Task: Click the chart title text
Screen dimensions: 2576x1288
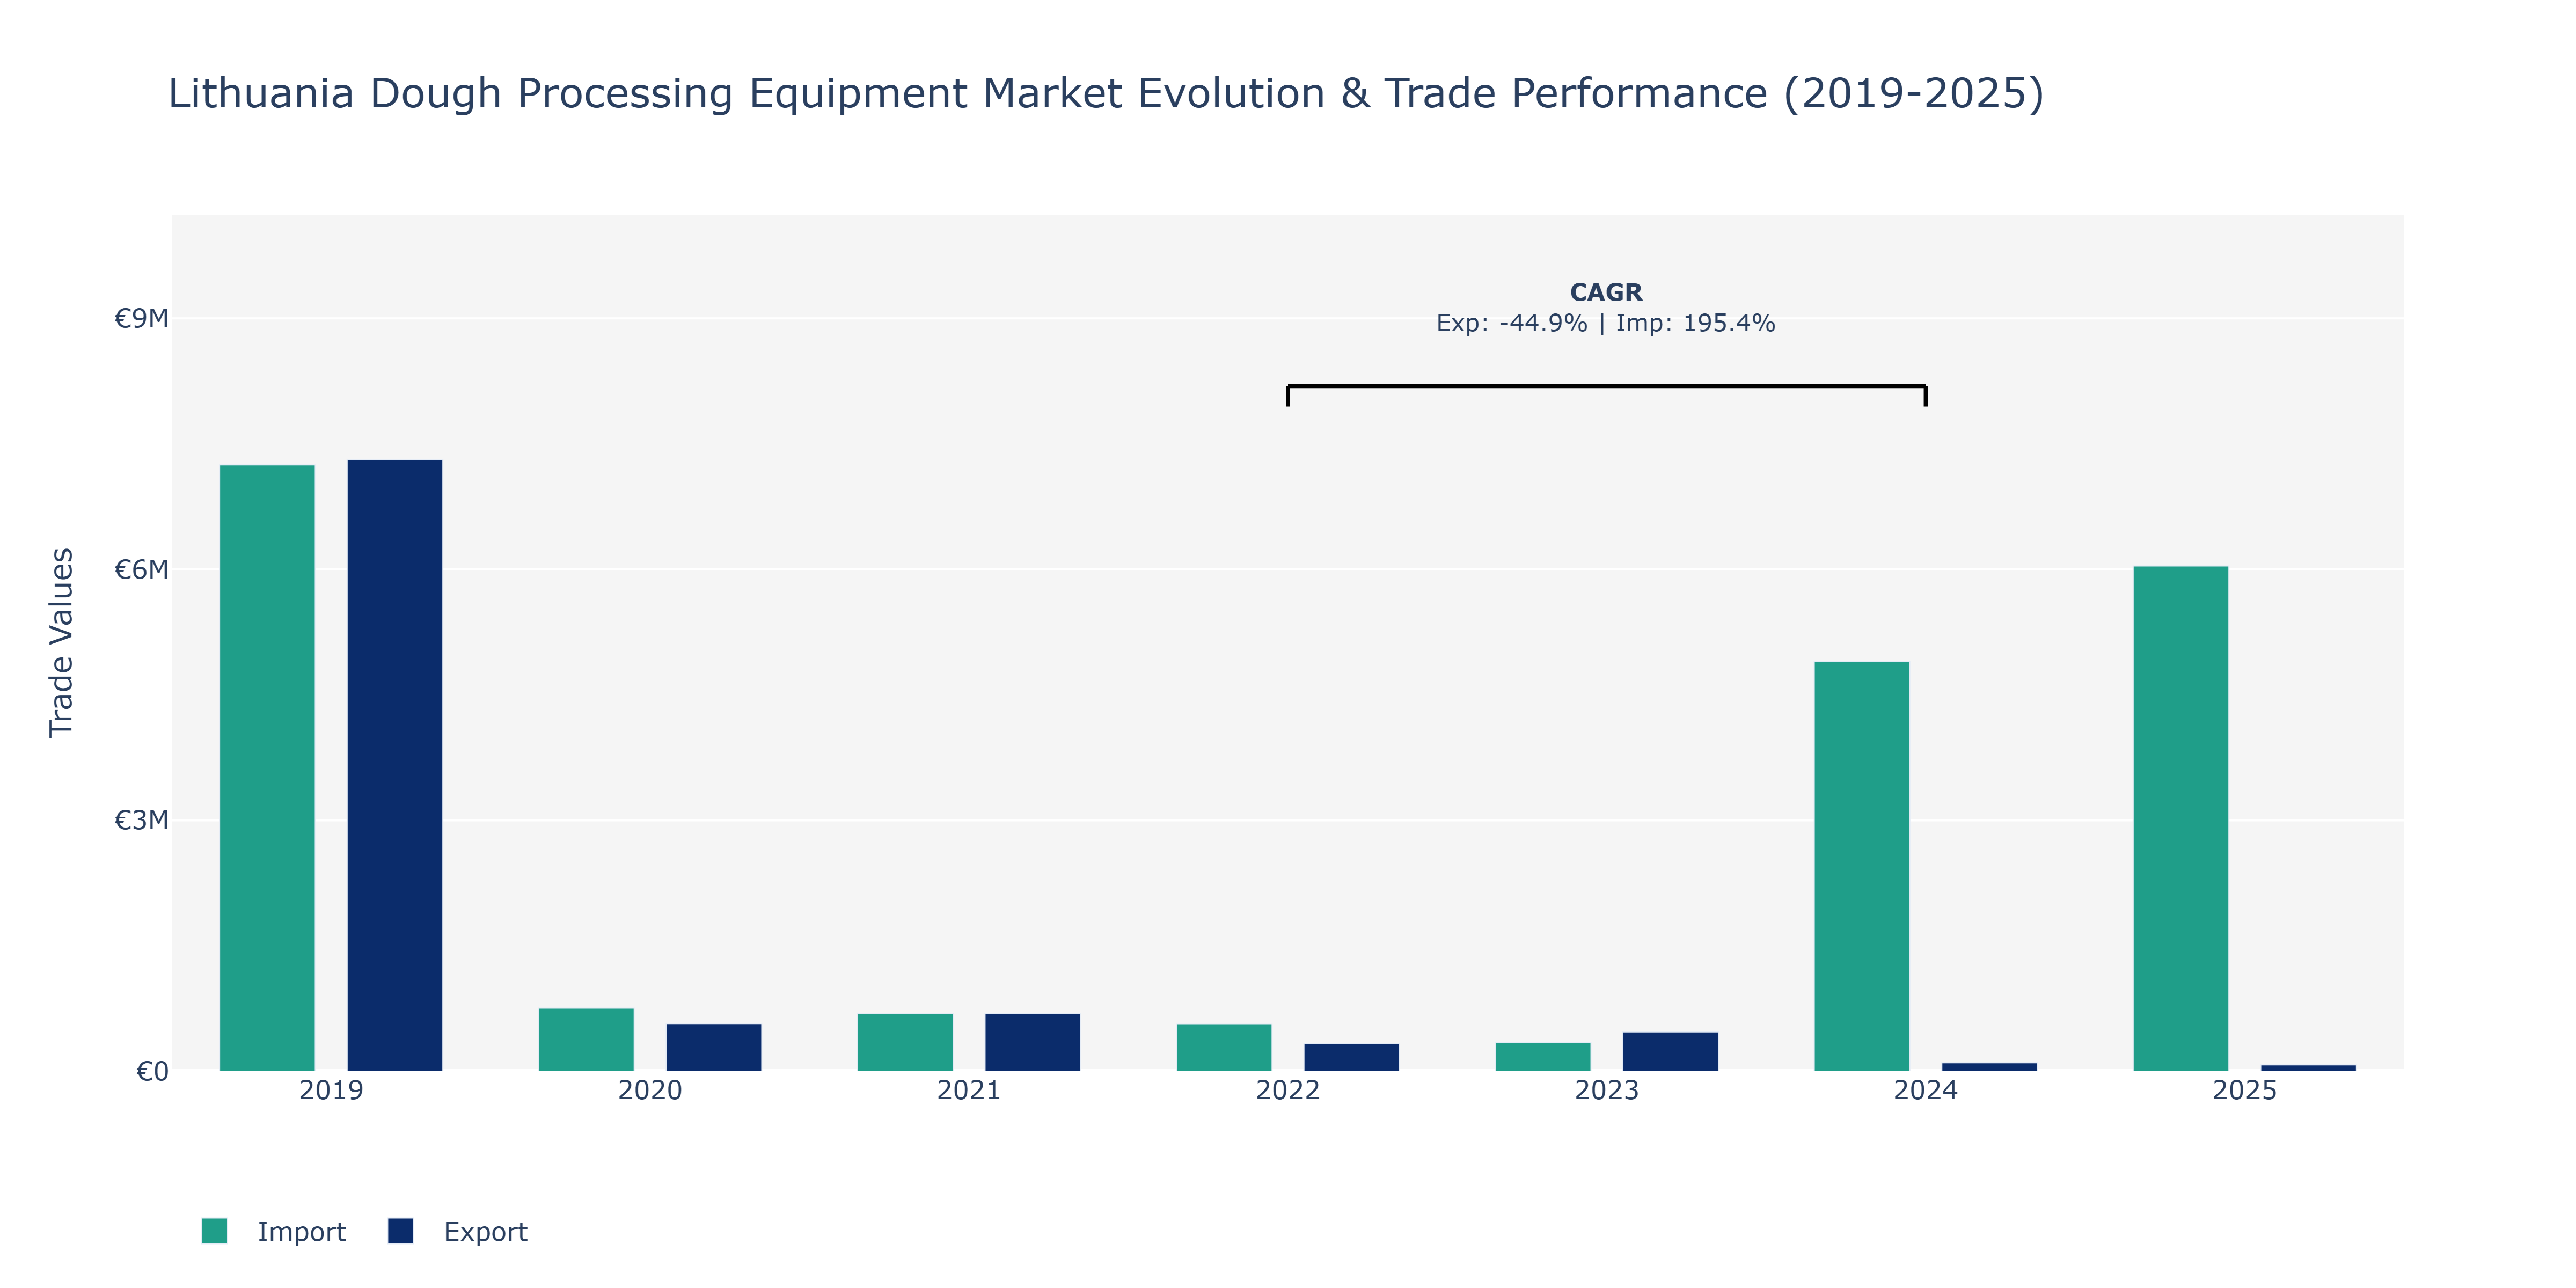Action: 1106,93
